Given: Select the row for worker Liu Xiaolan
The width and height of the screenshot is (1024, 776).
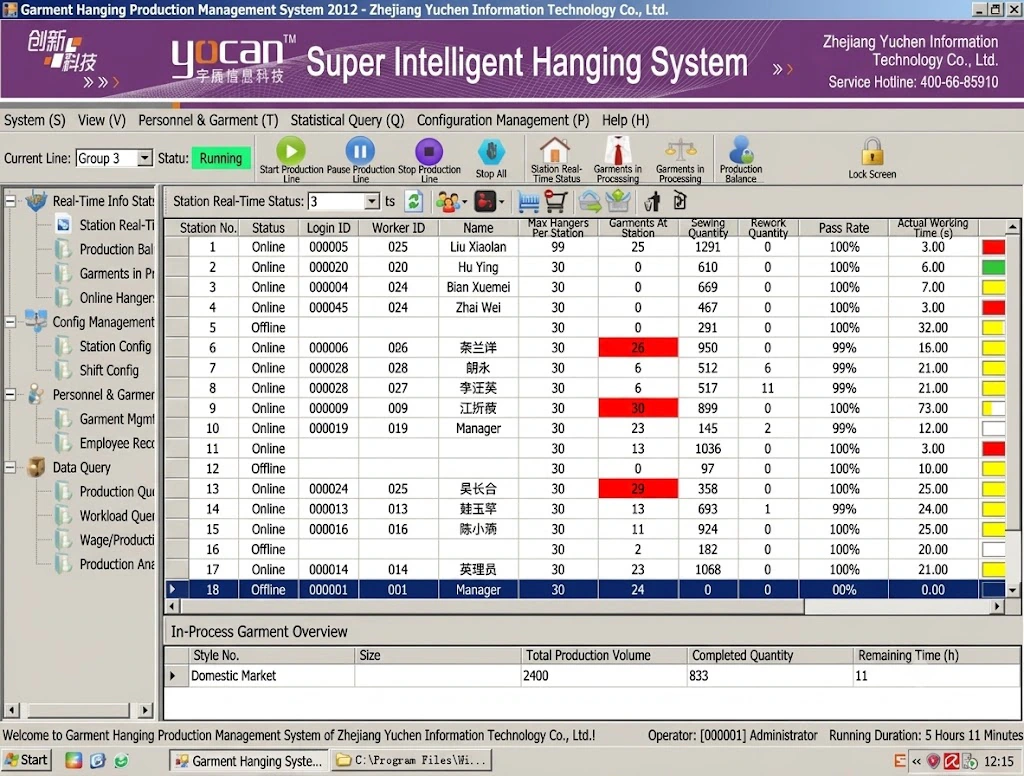Looking at the screenshot, I should coord(584,247).
